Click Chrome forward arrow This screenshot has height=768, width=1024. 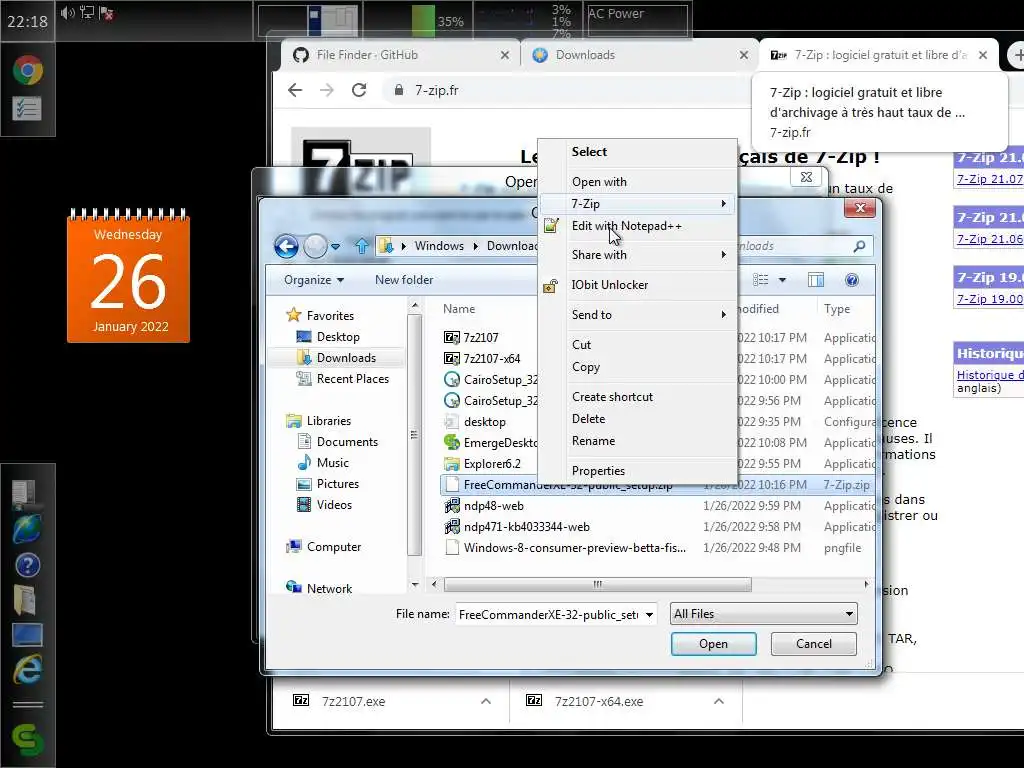pyautogui.click(x=327, y=90)
